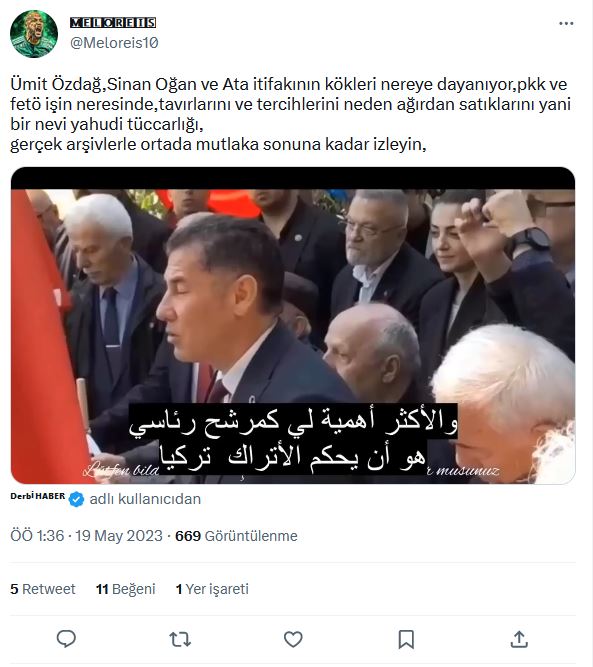Viewport: 593px width, 667px height.
Task: Open the share upload icon
Action: click(519, 639)
